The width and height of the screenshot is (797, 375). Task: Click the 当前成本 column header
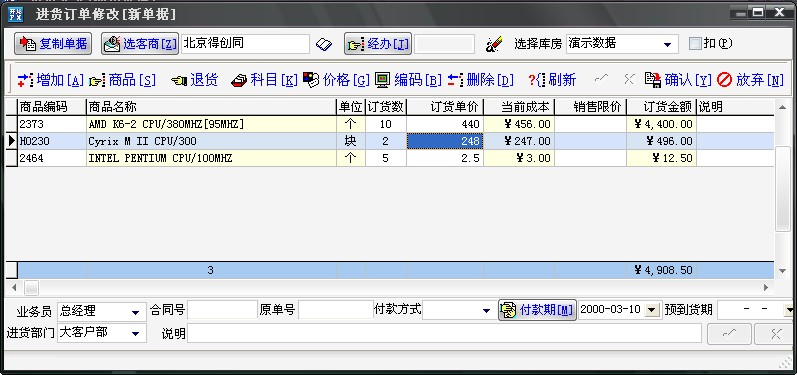[518, 107]
